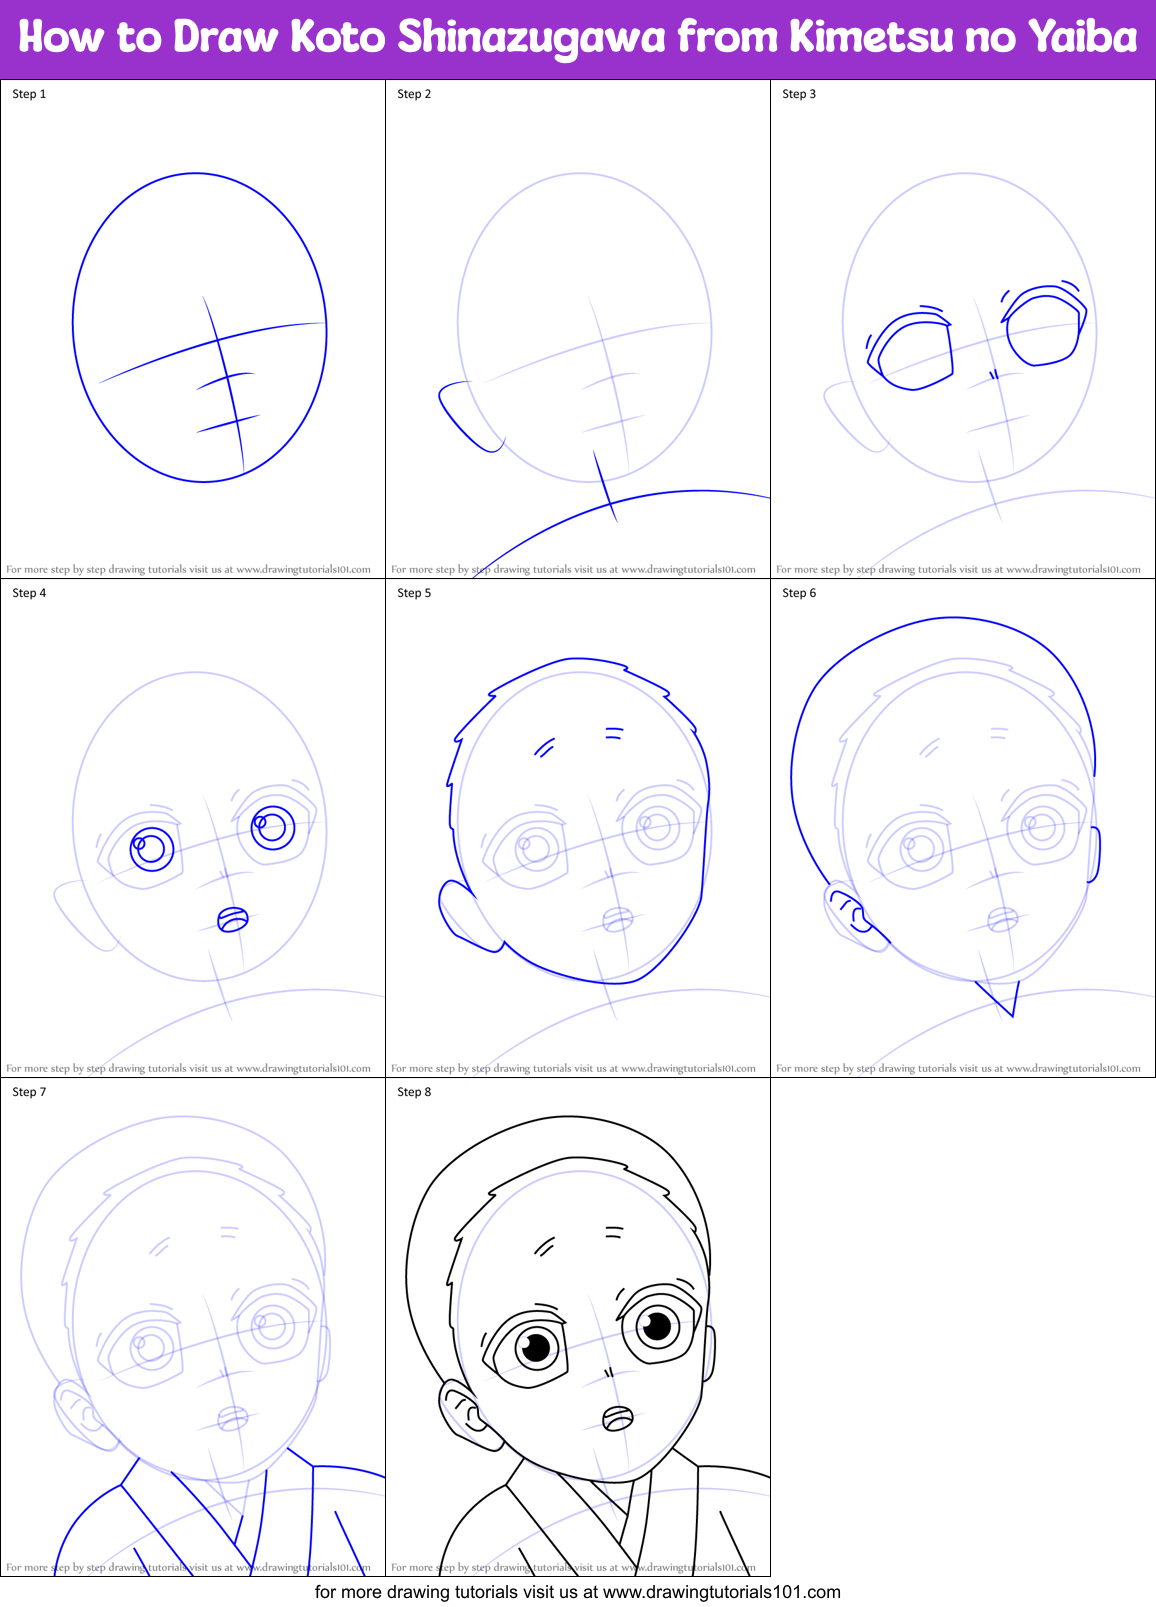1156x1607 pixels.
Task: Open the drawingtutorials101.com link in the footer
Action: (722, 1591)
